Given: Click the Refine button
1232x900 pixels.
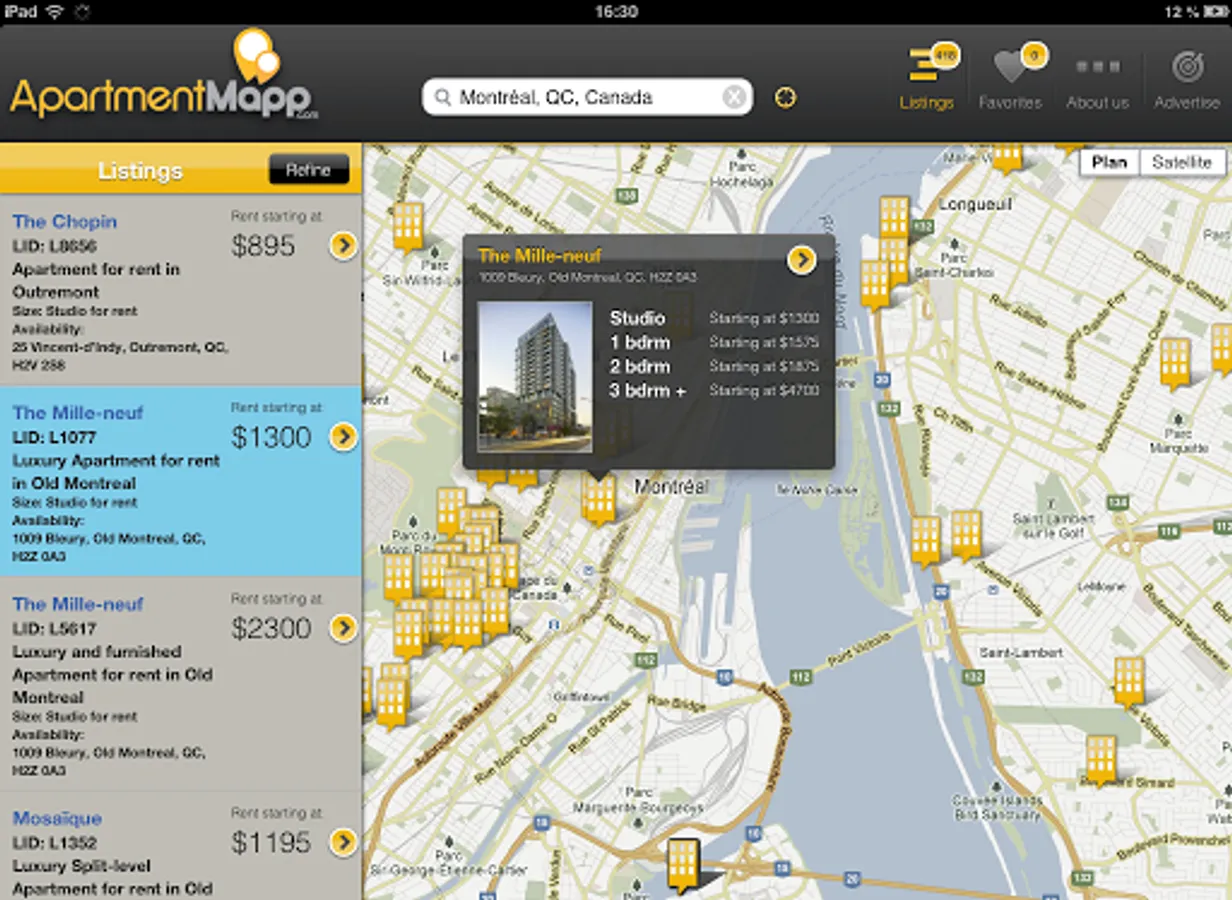Looking at the screenshot, I should (308, 170).
